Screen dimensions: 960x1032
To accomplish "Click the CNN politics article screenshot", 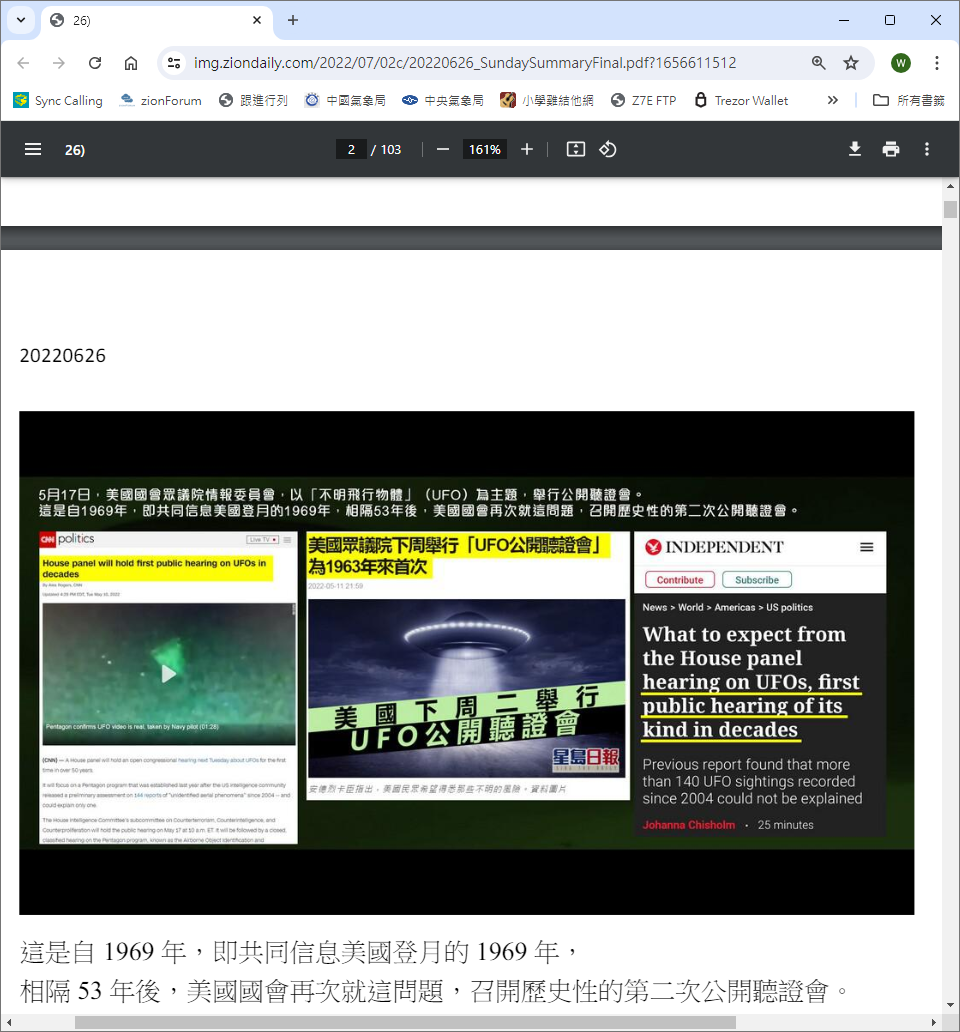I will click(168, 687).
